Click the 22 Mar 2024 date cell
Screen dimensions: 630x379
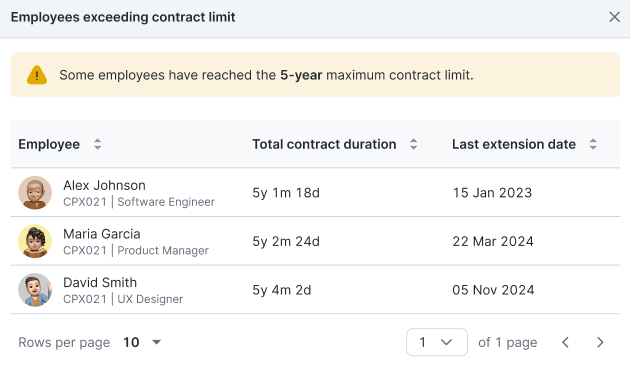pos(493,241)
